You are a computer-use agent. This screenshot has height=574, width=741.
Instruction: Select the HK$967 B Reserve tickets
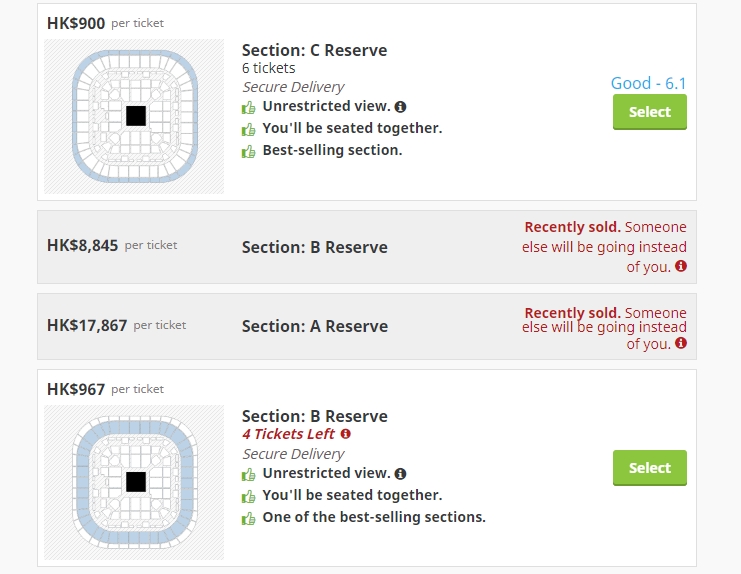[650, 468]
